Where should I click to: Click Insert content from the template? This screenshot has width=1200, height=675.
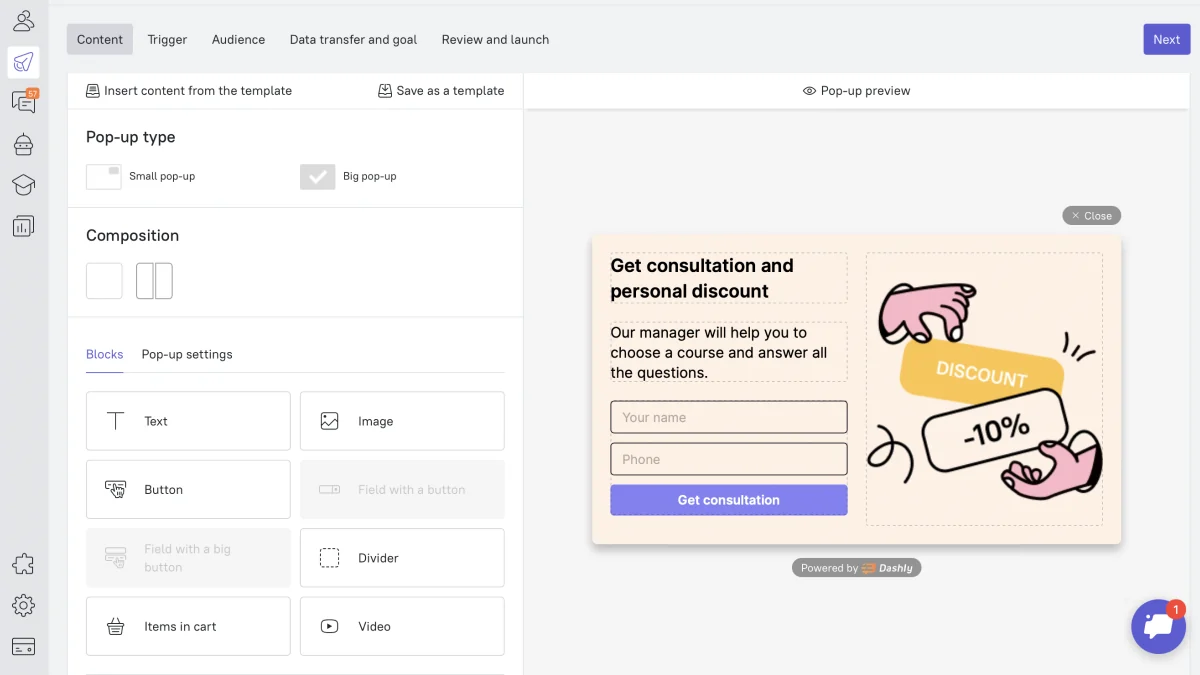189,91
